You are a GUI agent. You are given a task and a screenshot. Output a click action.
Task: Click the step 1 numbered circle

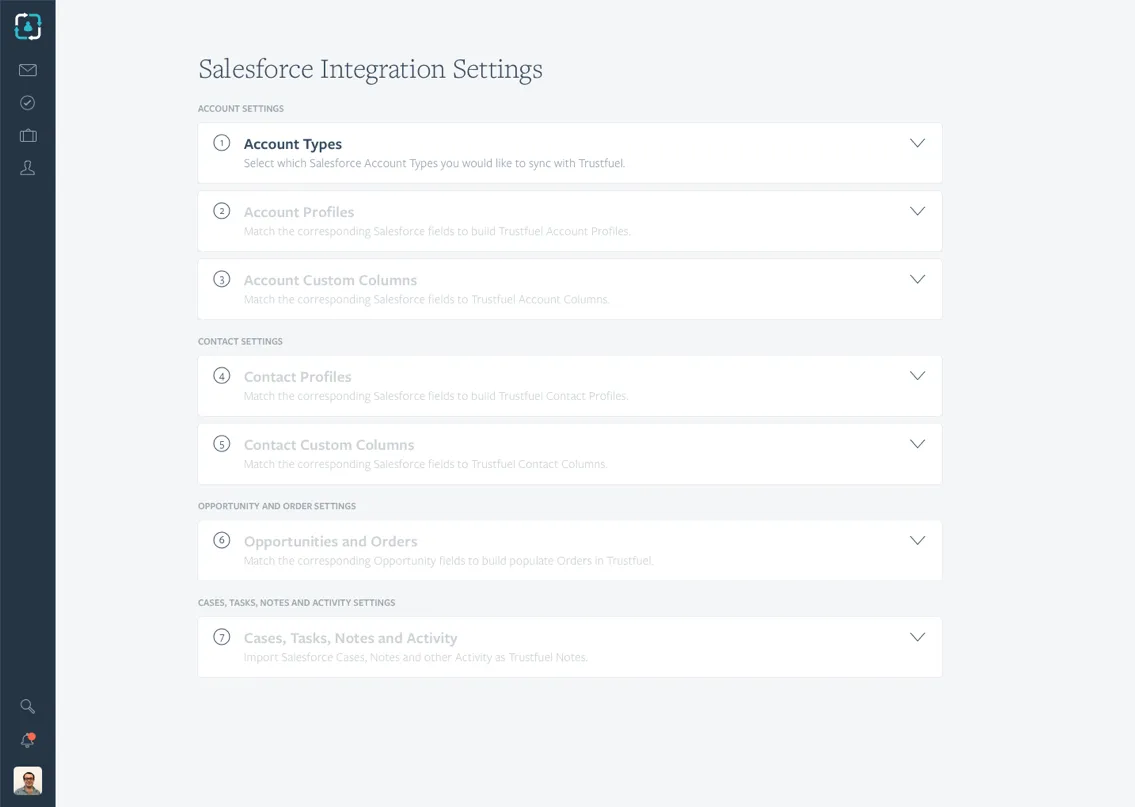(221, 142)
